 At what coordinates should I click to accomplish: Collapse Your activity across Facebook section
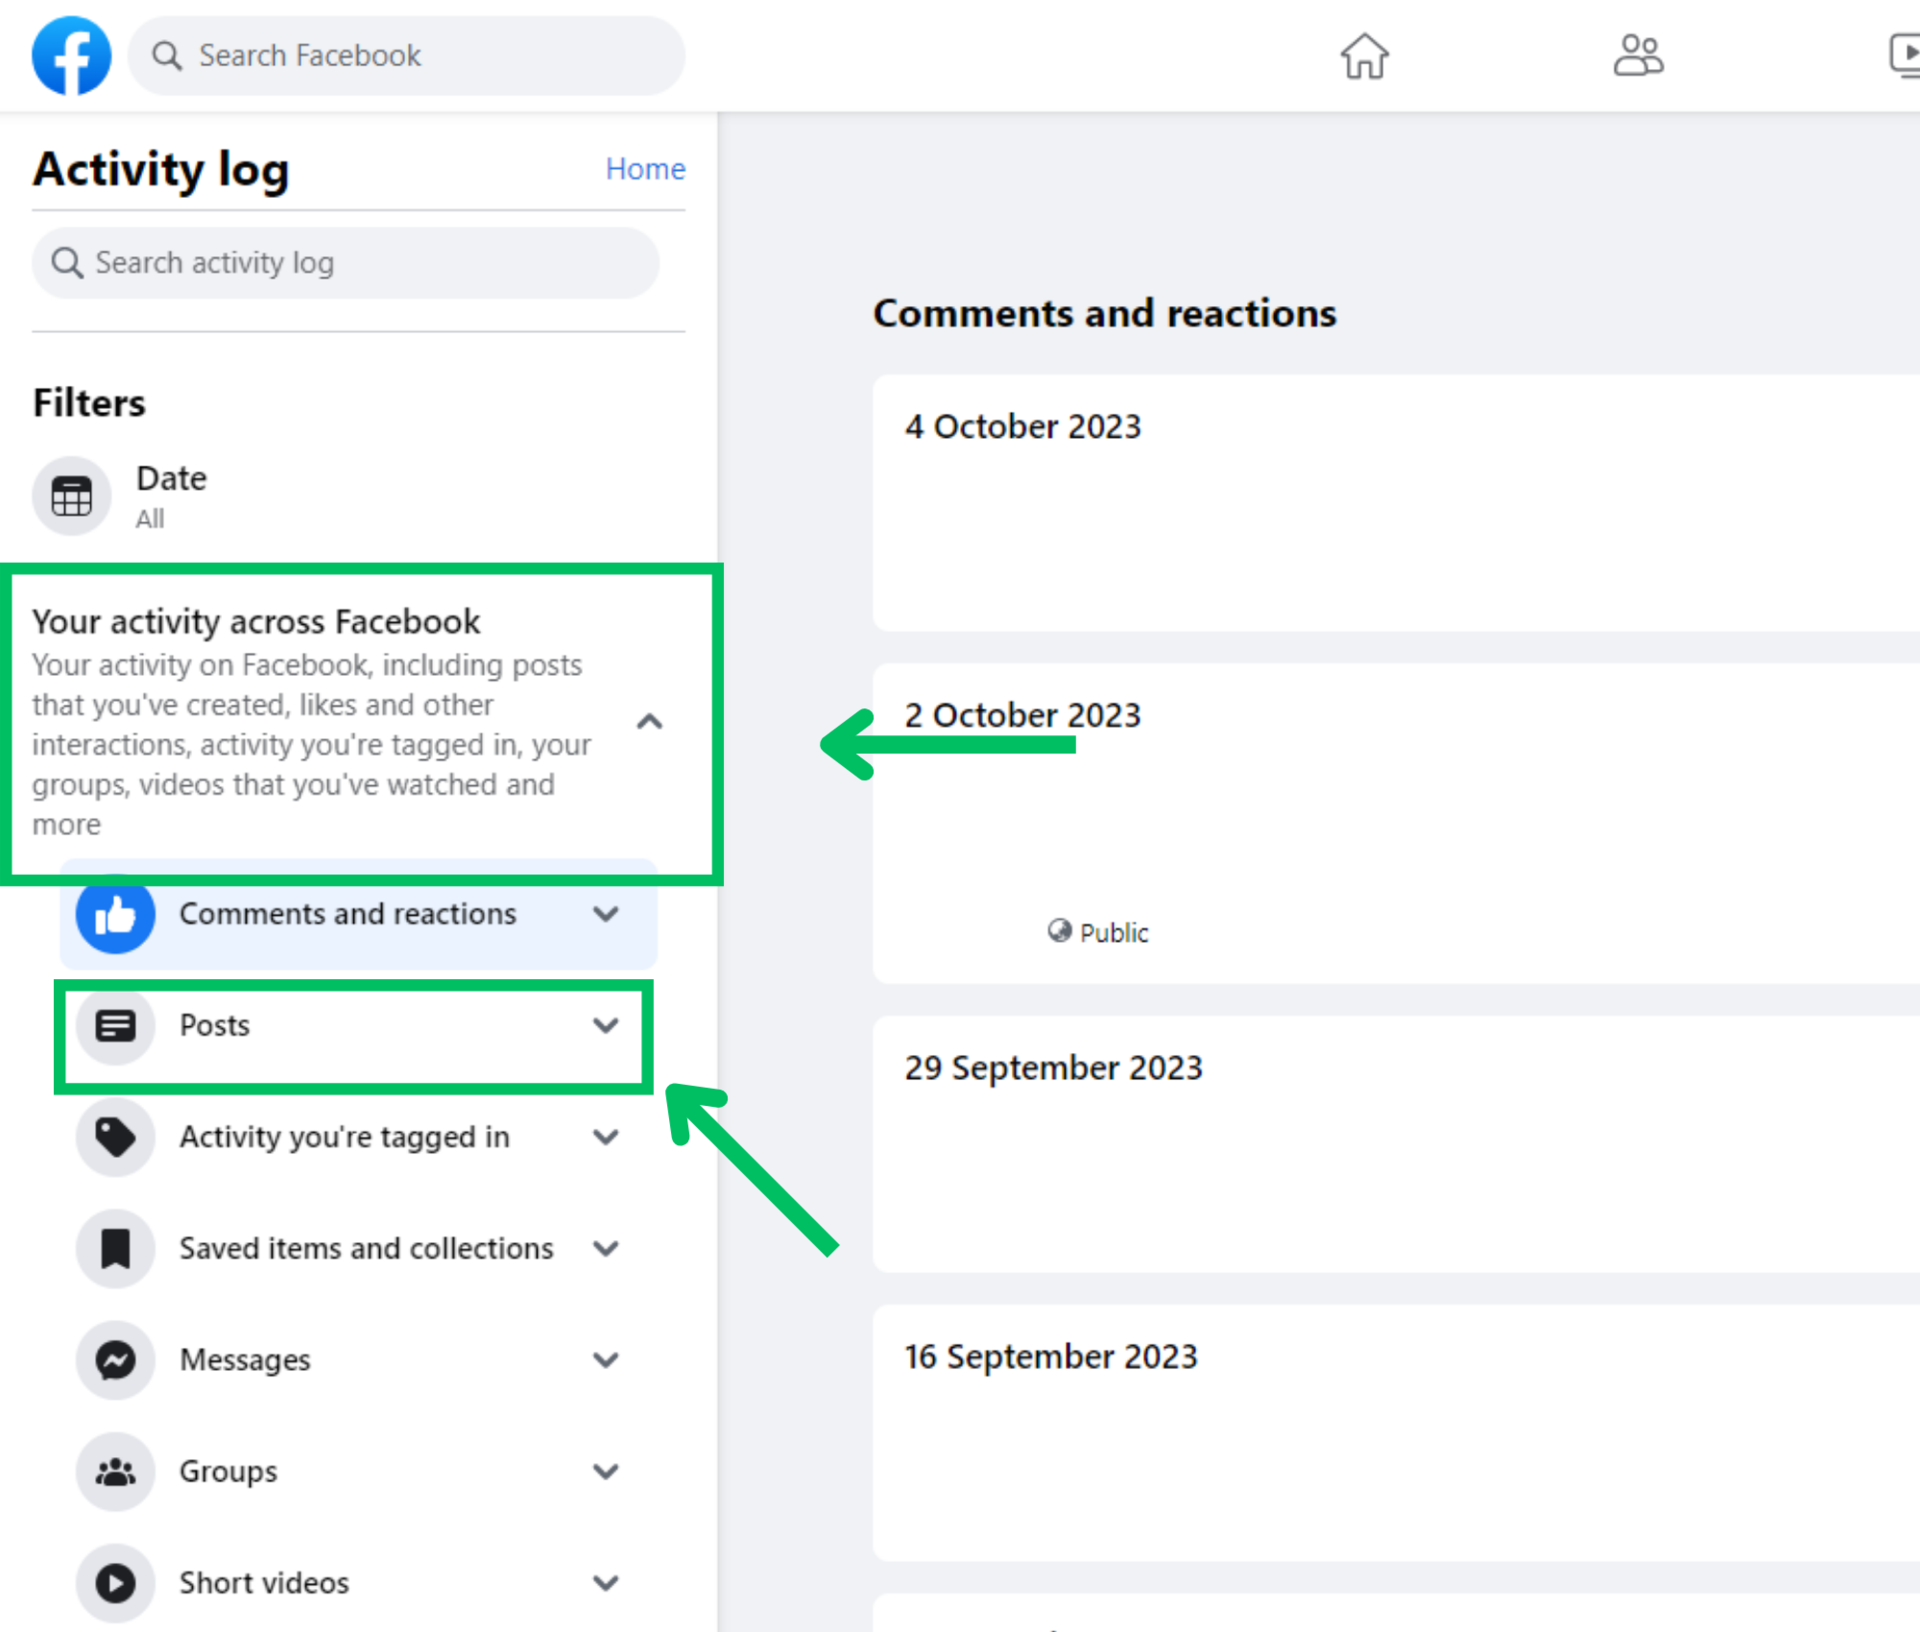click(649, 722)
